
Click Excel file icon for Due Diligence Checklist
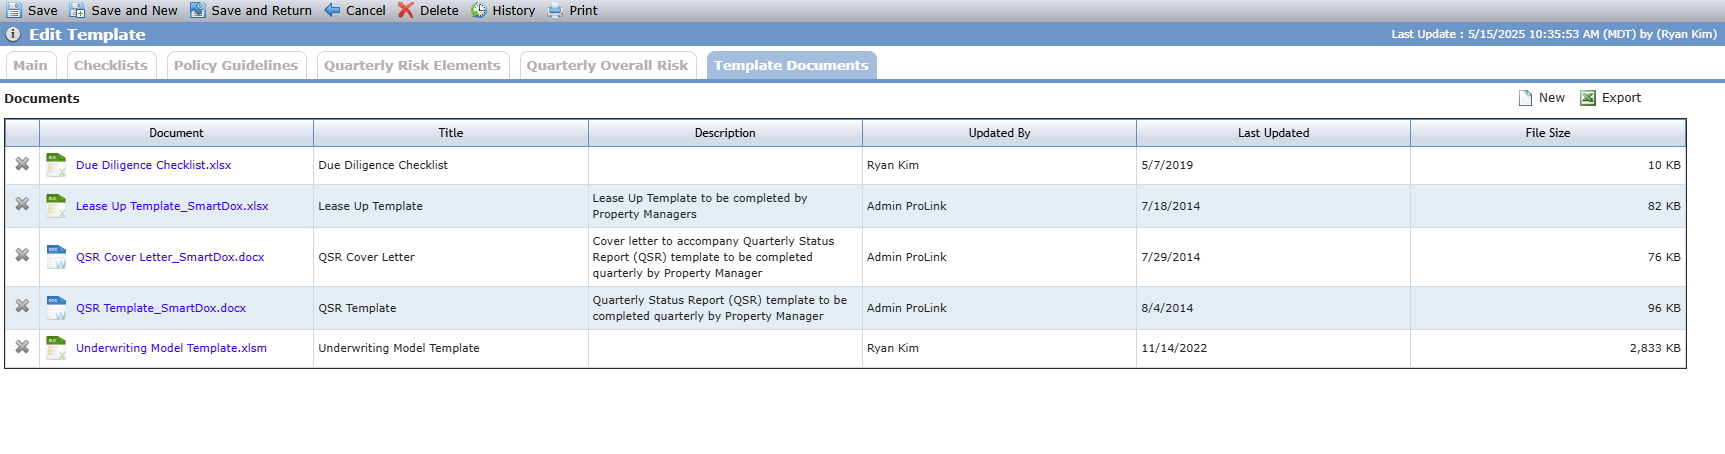pos(56,165)
